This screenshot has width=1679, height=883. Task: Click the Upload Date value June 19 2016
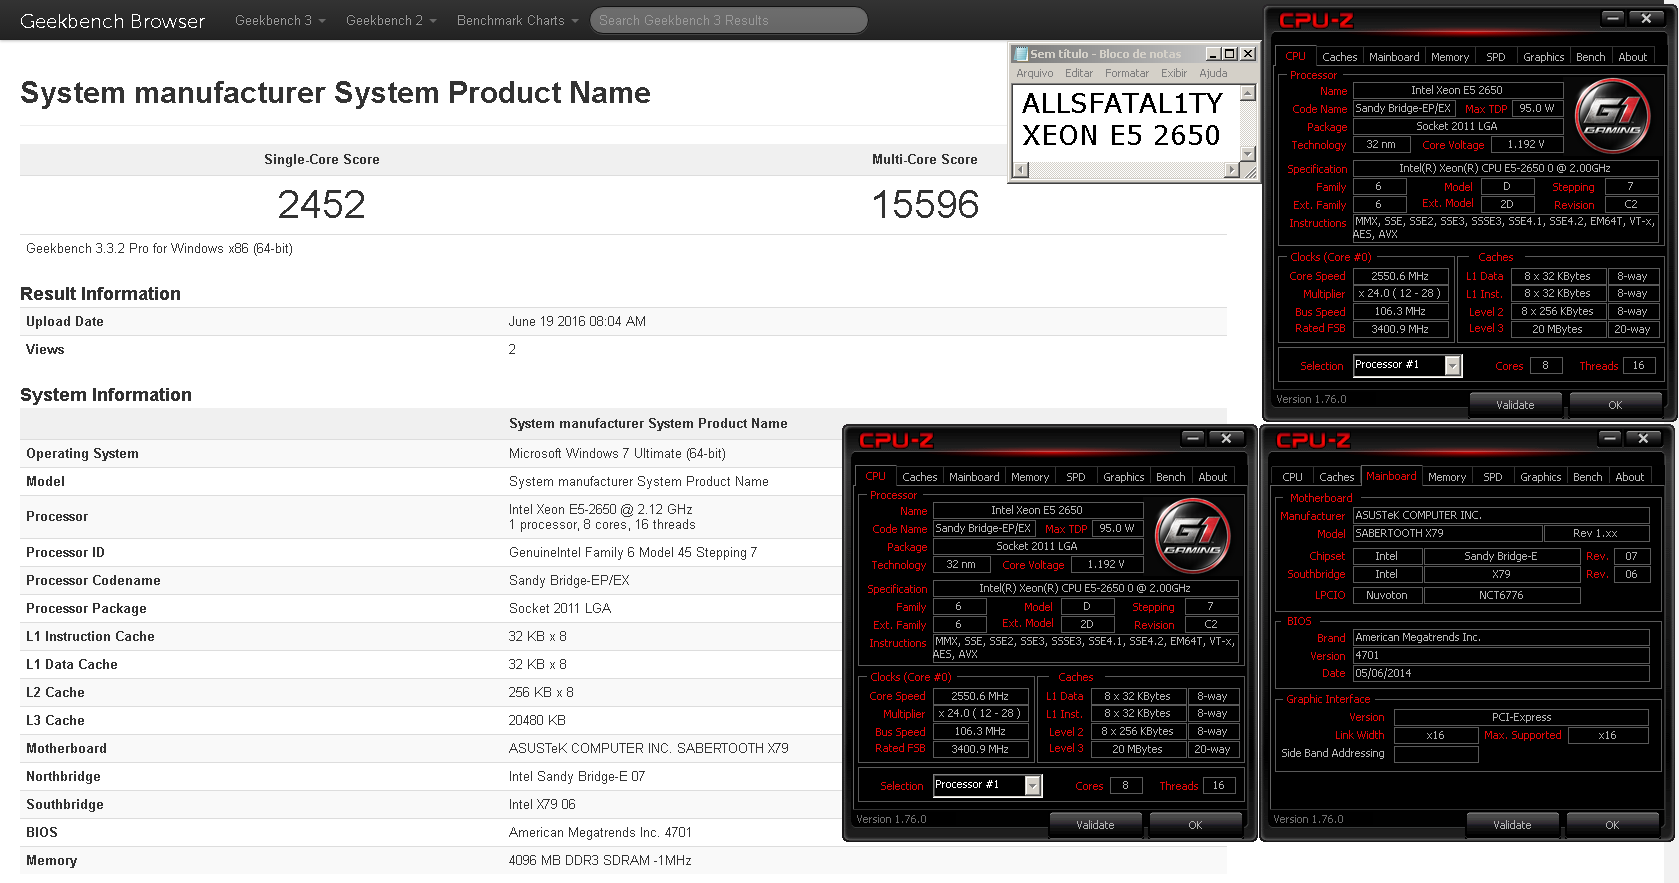577,322
